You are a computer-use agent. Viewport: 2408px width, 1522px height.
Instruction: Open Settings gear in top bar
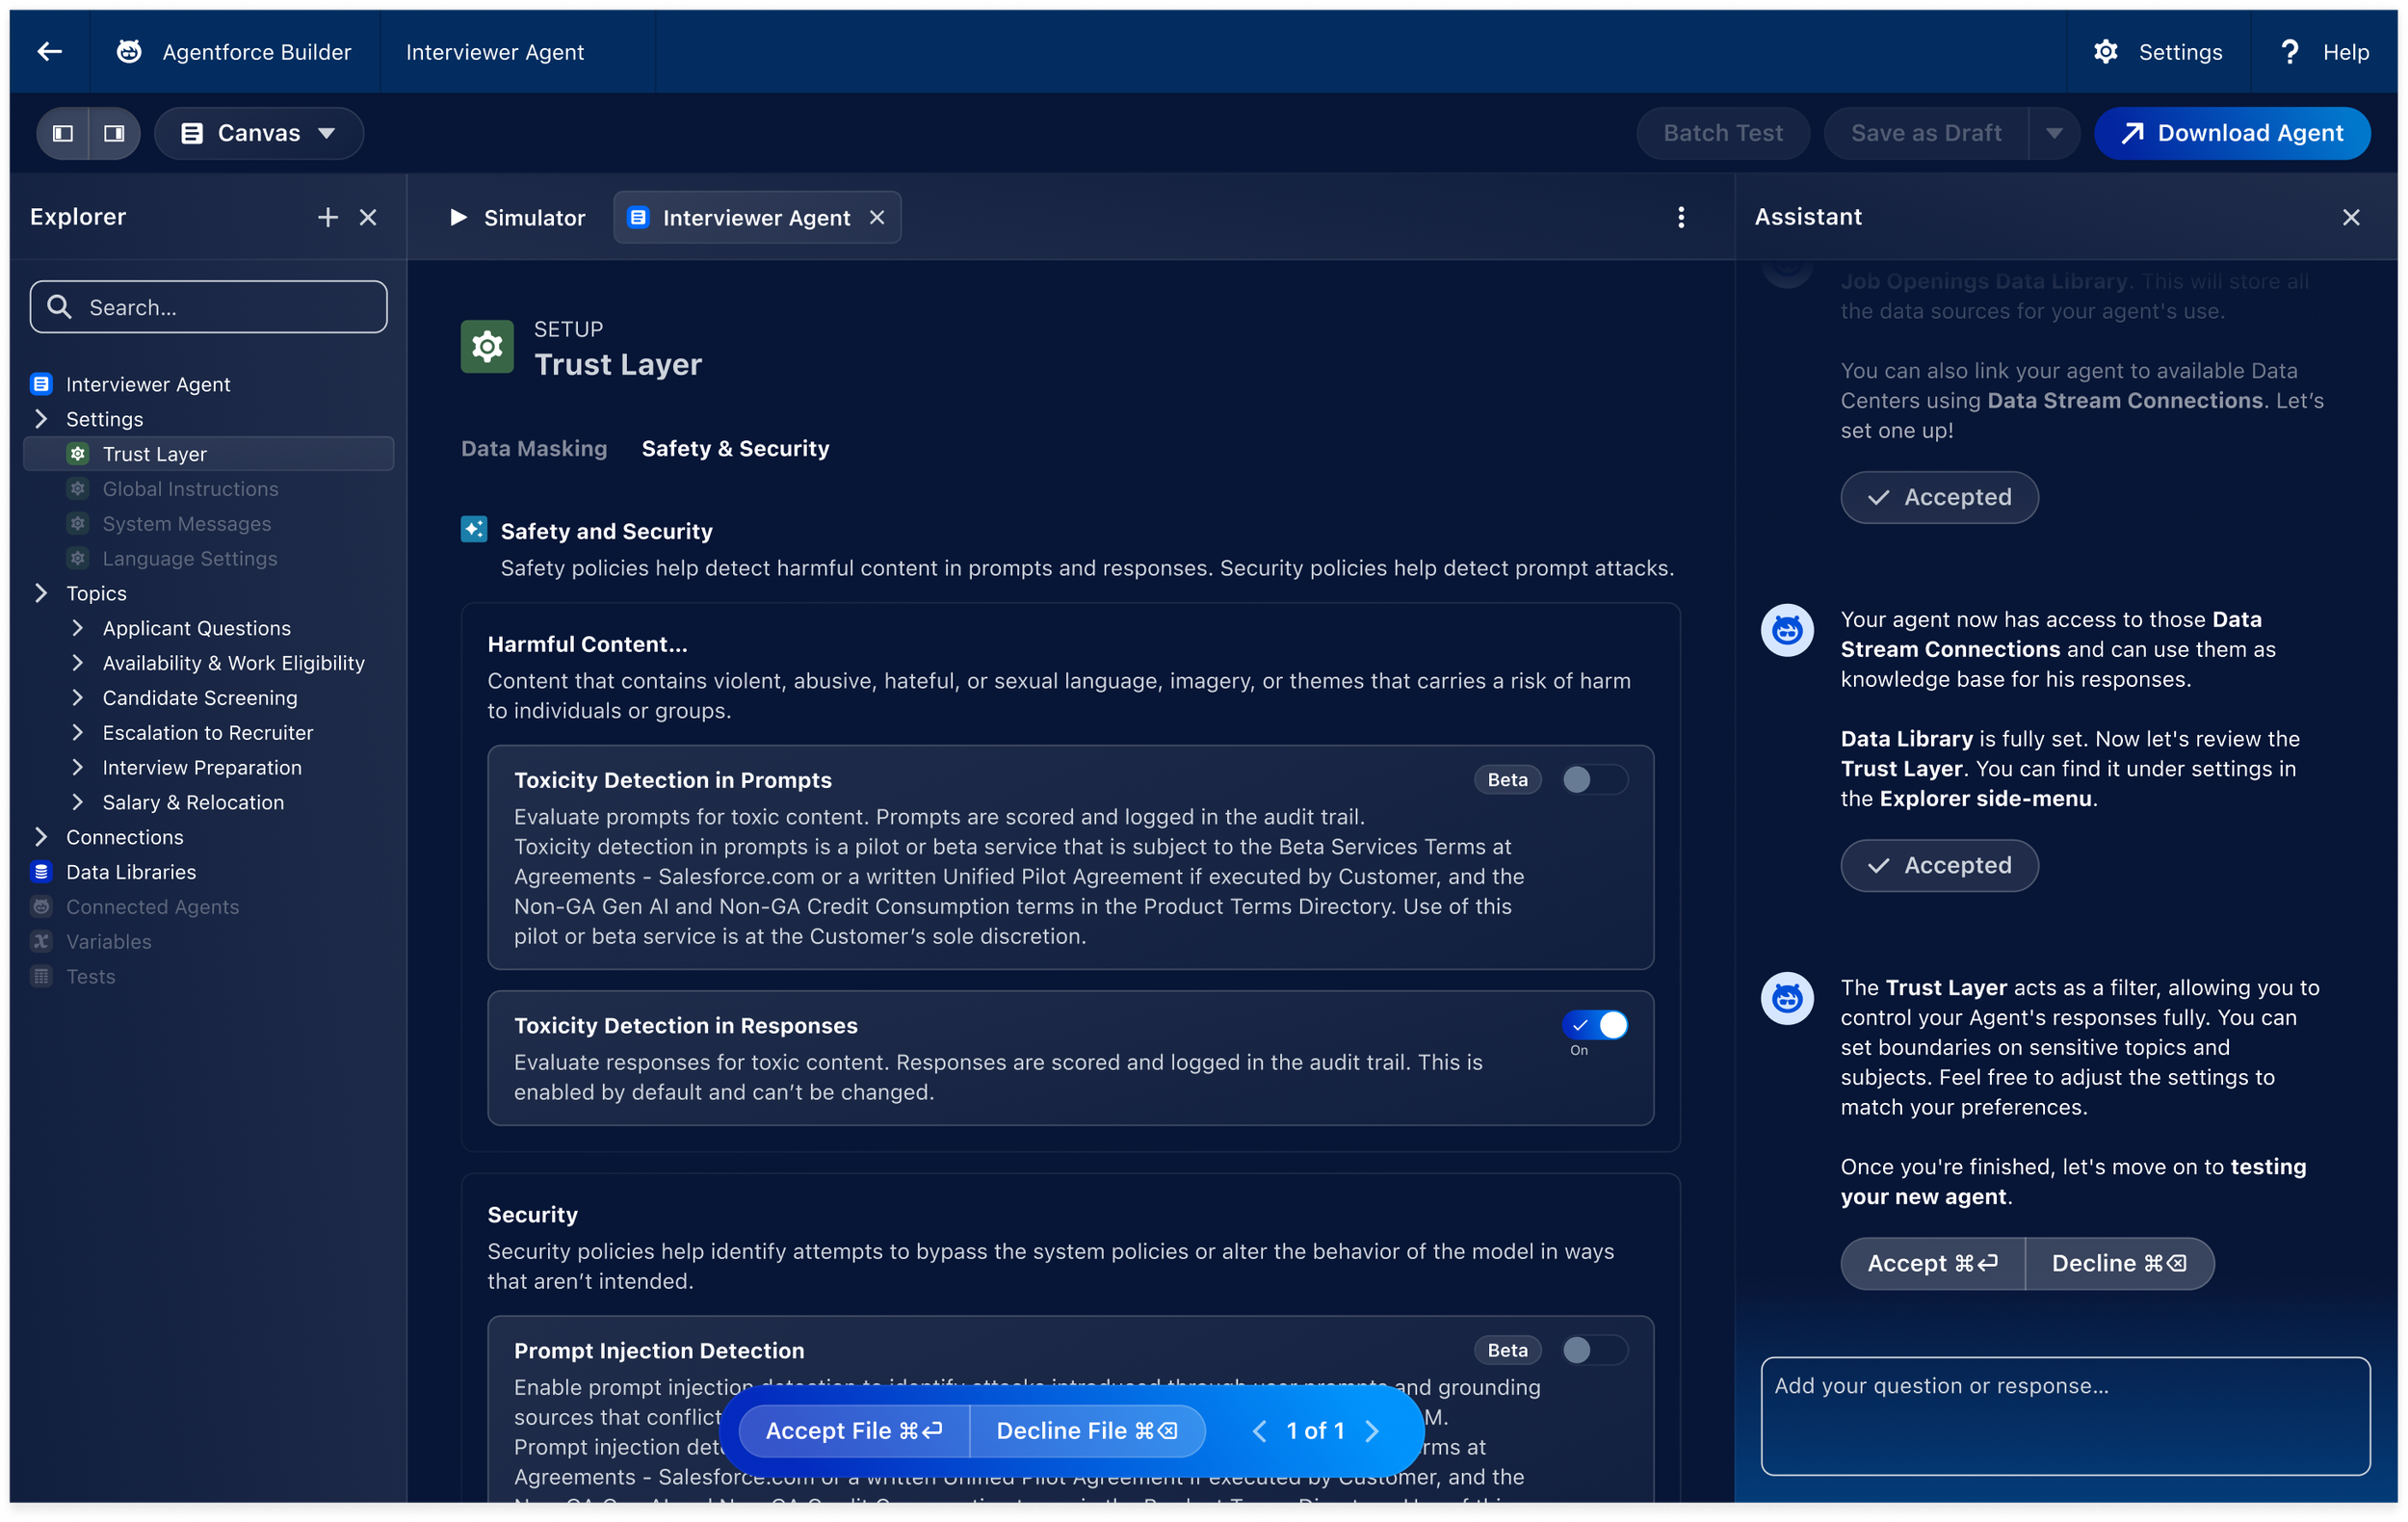pyautogui.click(x=2105, y=52)
